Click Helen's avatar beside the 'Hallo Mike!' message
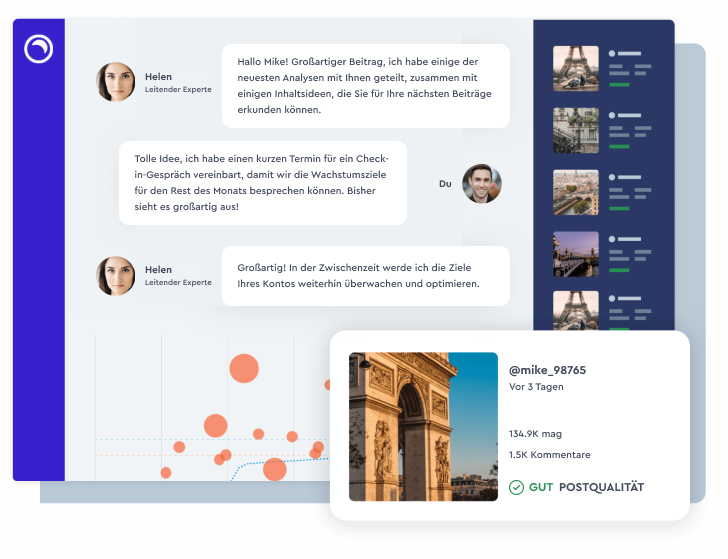 point(115,82)
